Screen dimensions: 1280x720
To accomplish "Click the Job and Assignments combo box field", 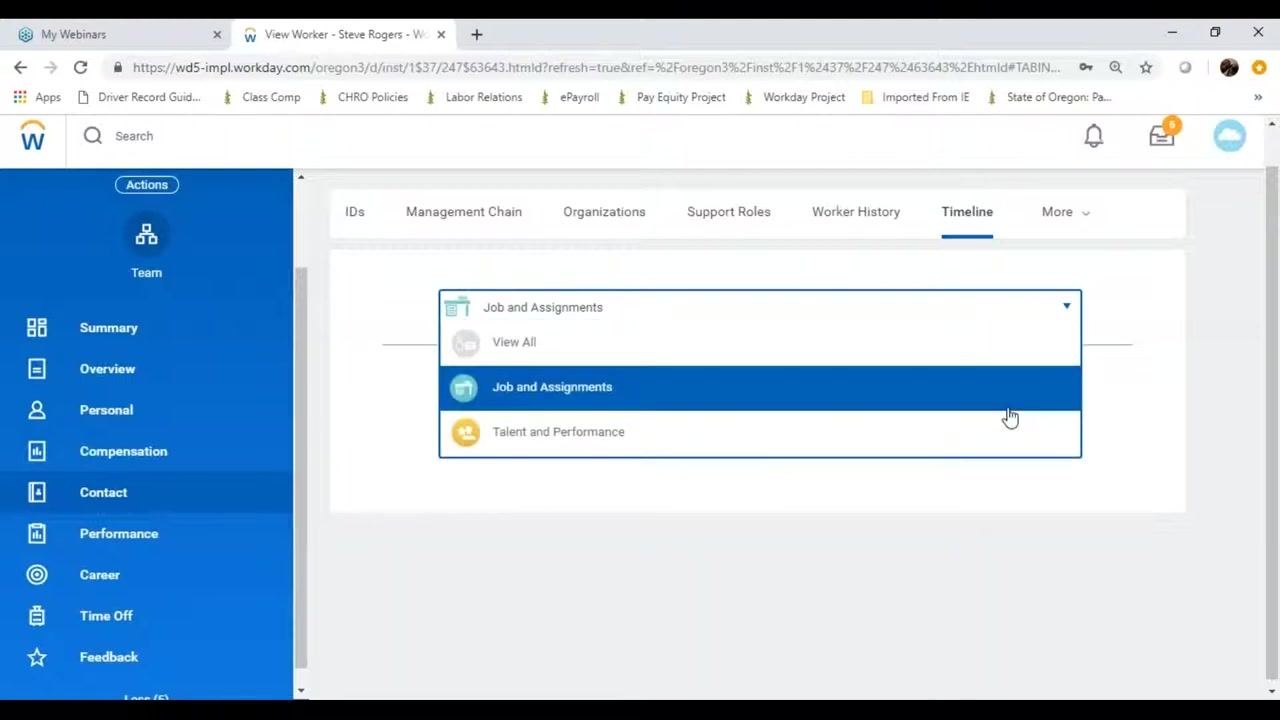I will [760, 307].
